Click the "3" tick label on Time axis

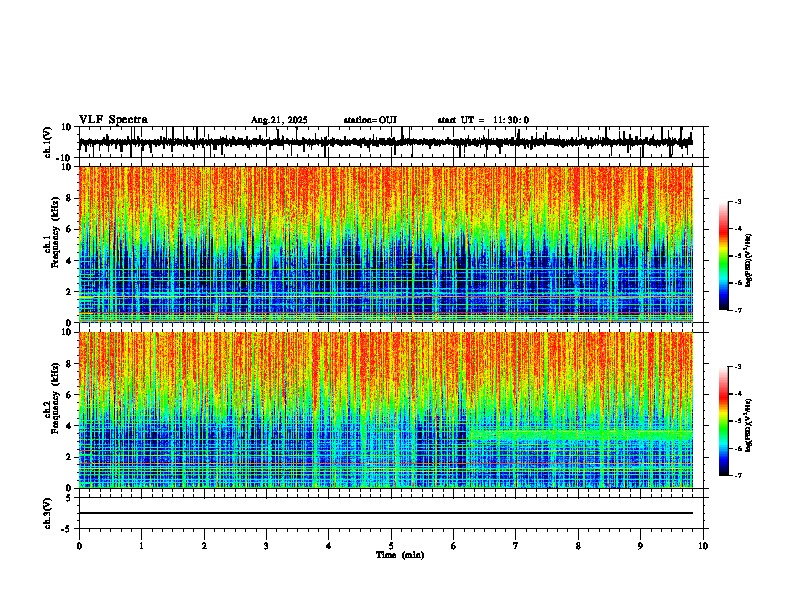pyautogui.click(x=266, y=546)
